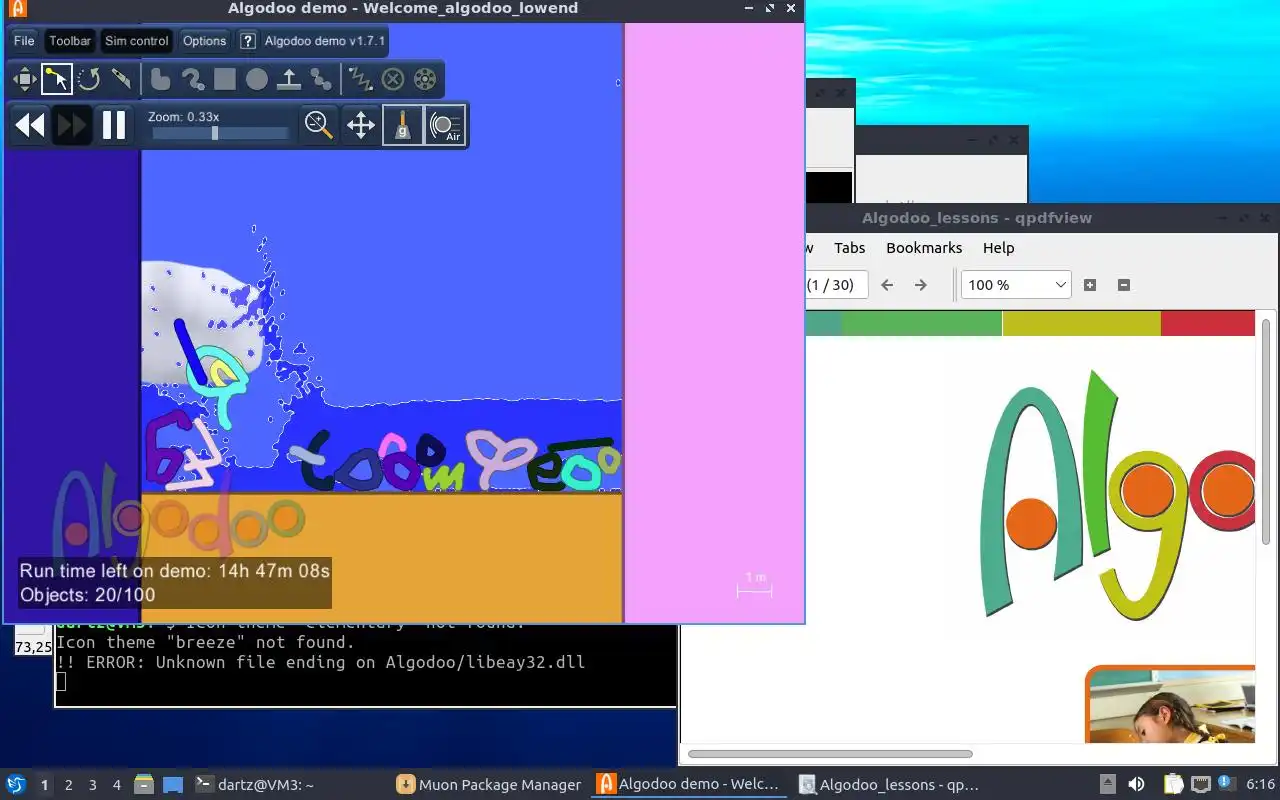Viewport: 1280px width, 800px height.
Task: Toggle air friction
Action: click(x=445, y=125)
